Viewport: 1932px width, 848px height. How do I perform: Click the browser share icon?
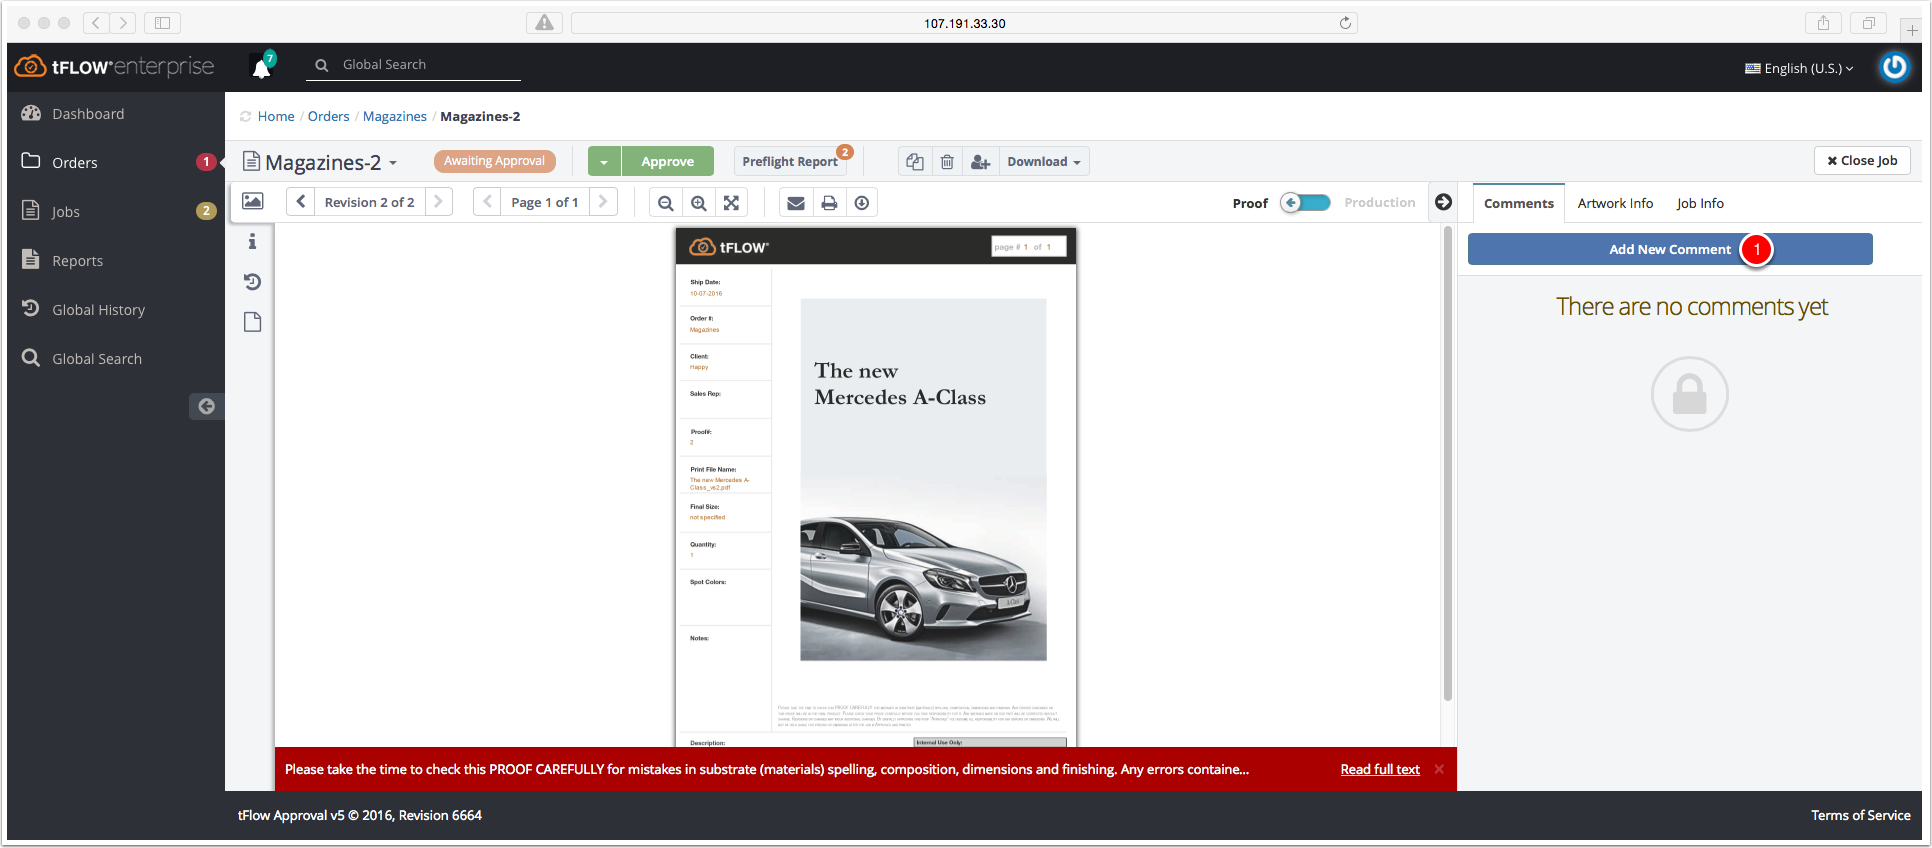tap(1823, 23)
